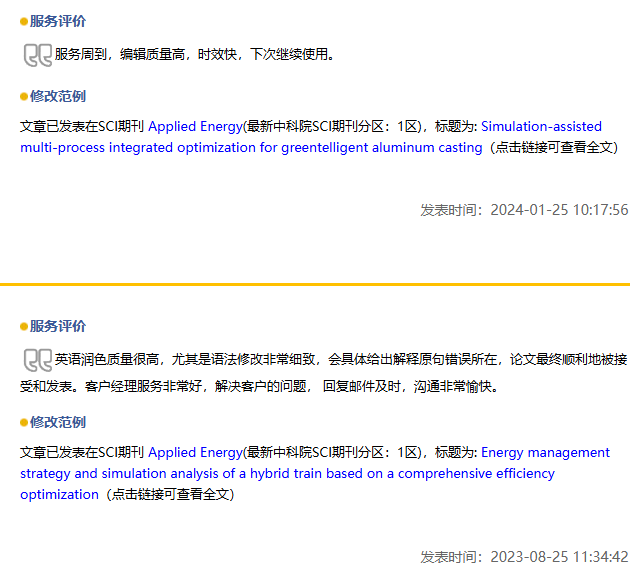Click yellow bullet before 服务评价 in aluminum casting entry
This screenshot has width=643, height=588.
(x=24, y=21)
